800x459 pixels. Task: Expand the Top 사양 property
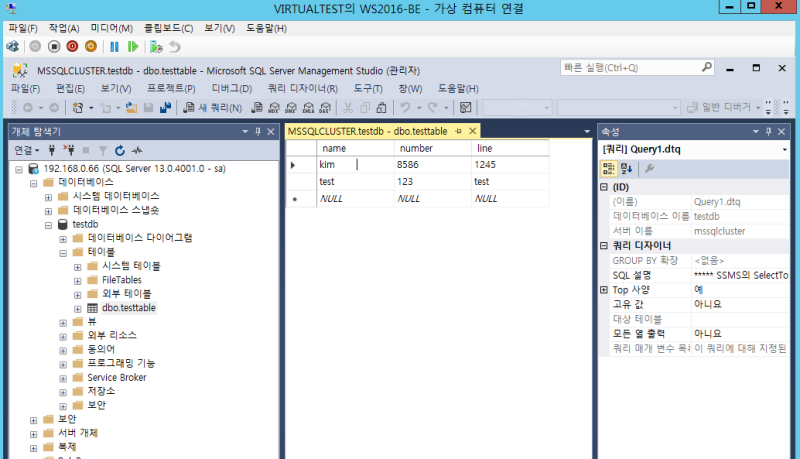(x=604, y=290)
